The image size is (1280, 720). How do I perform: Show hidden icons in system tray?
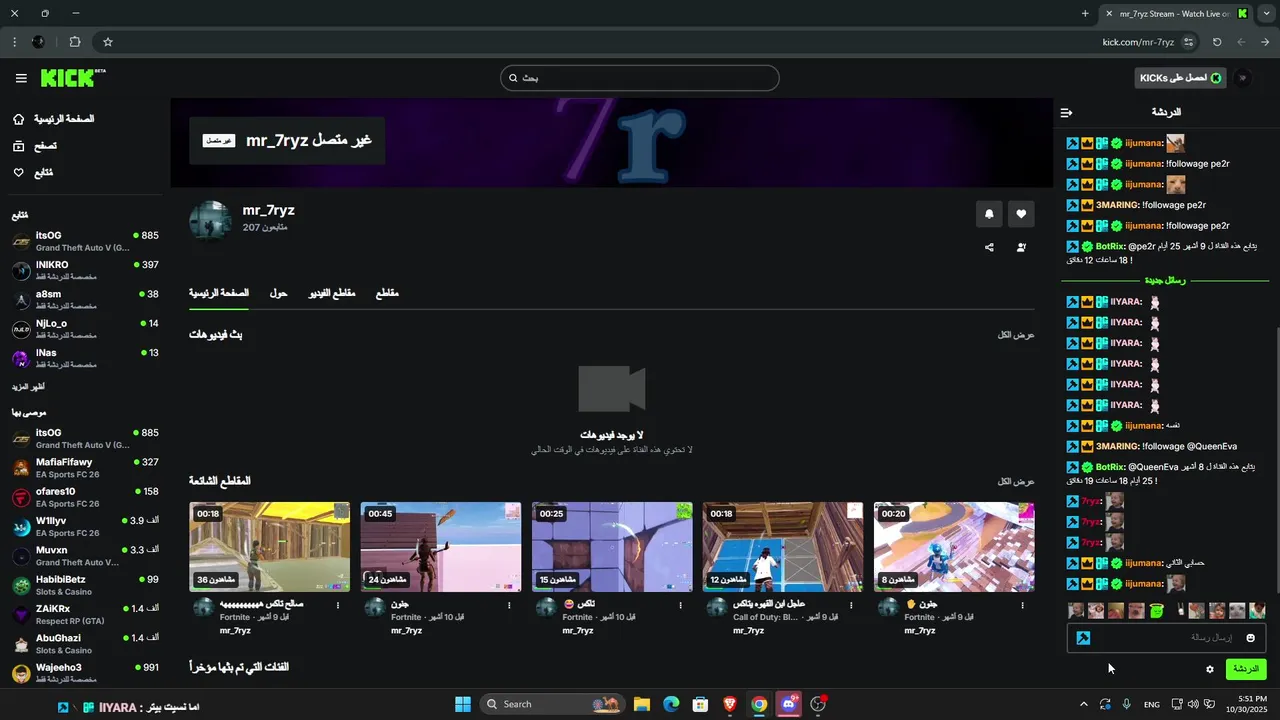tap(1084, 704)
